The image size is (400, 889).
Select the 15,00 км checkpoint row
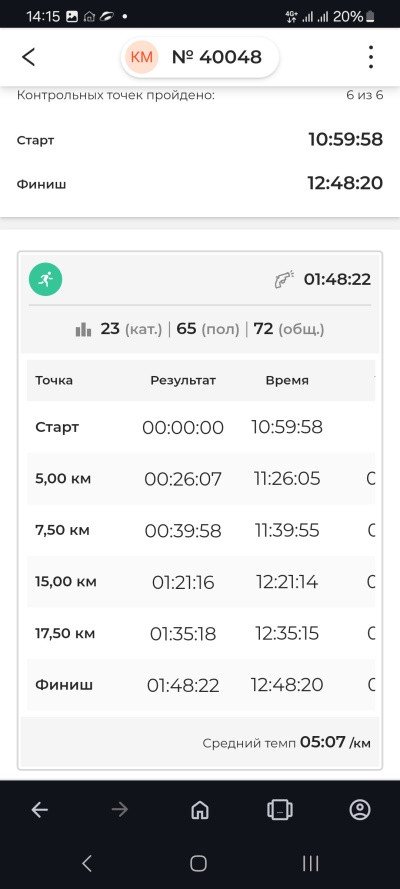[201, 582]
